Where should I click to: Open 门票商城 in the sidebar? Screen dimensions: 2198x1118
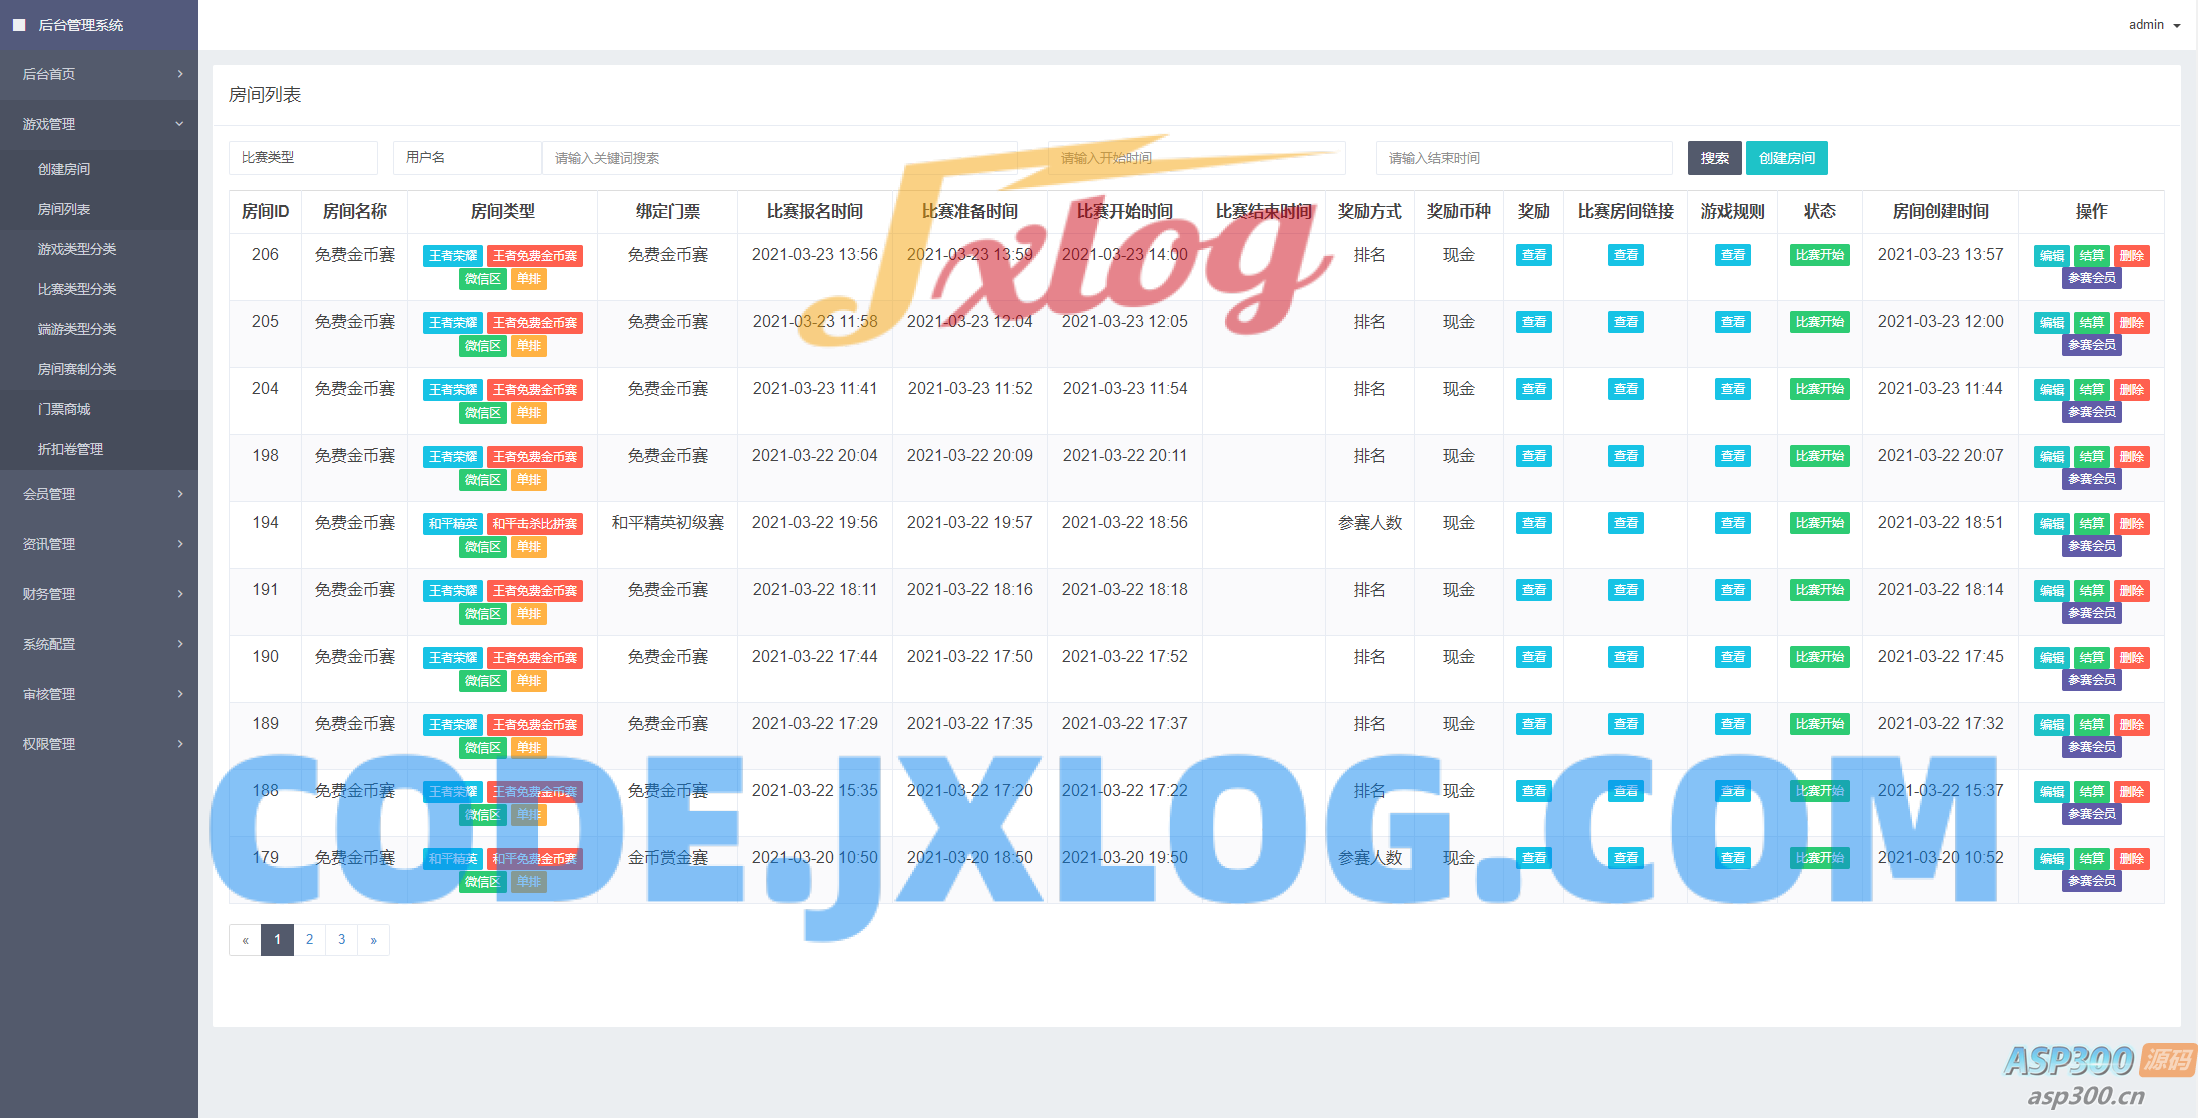pos(64,409)
